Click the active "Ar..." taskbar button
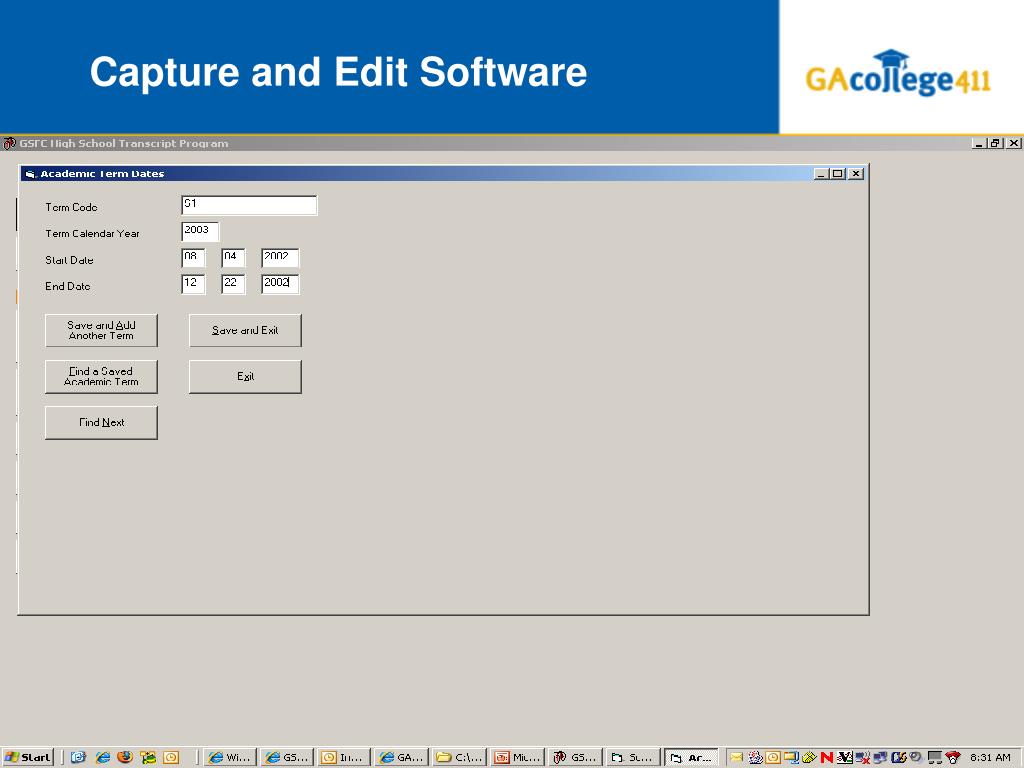Viewport: 1024px width, 768px height. click(x=691, y=758)
